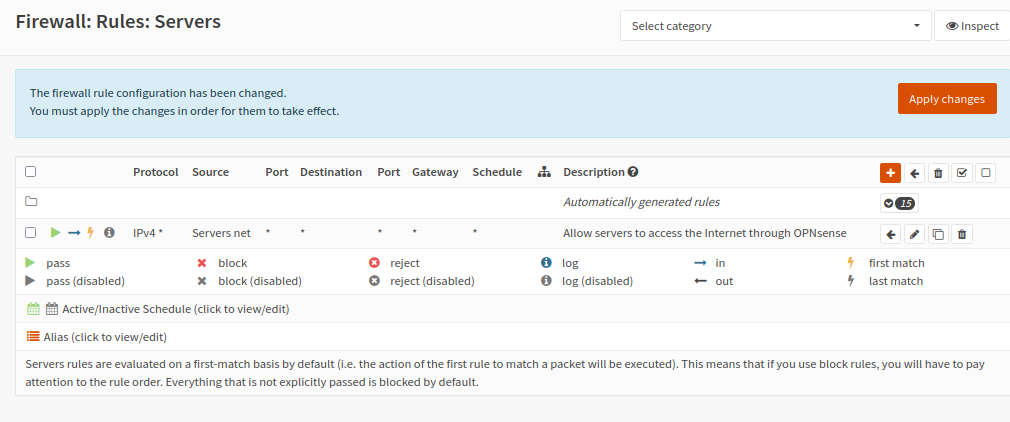Delete selected rules using header trash icon

[938, 172]
